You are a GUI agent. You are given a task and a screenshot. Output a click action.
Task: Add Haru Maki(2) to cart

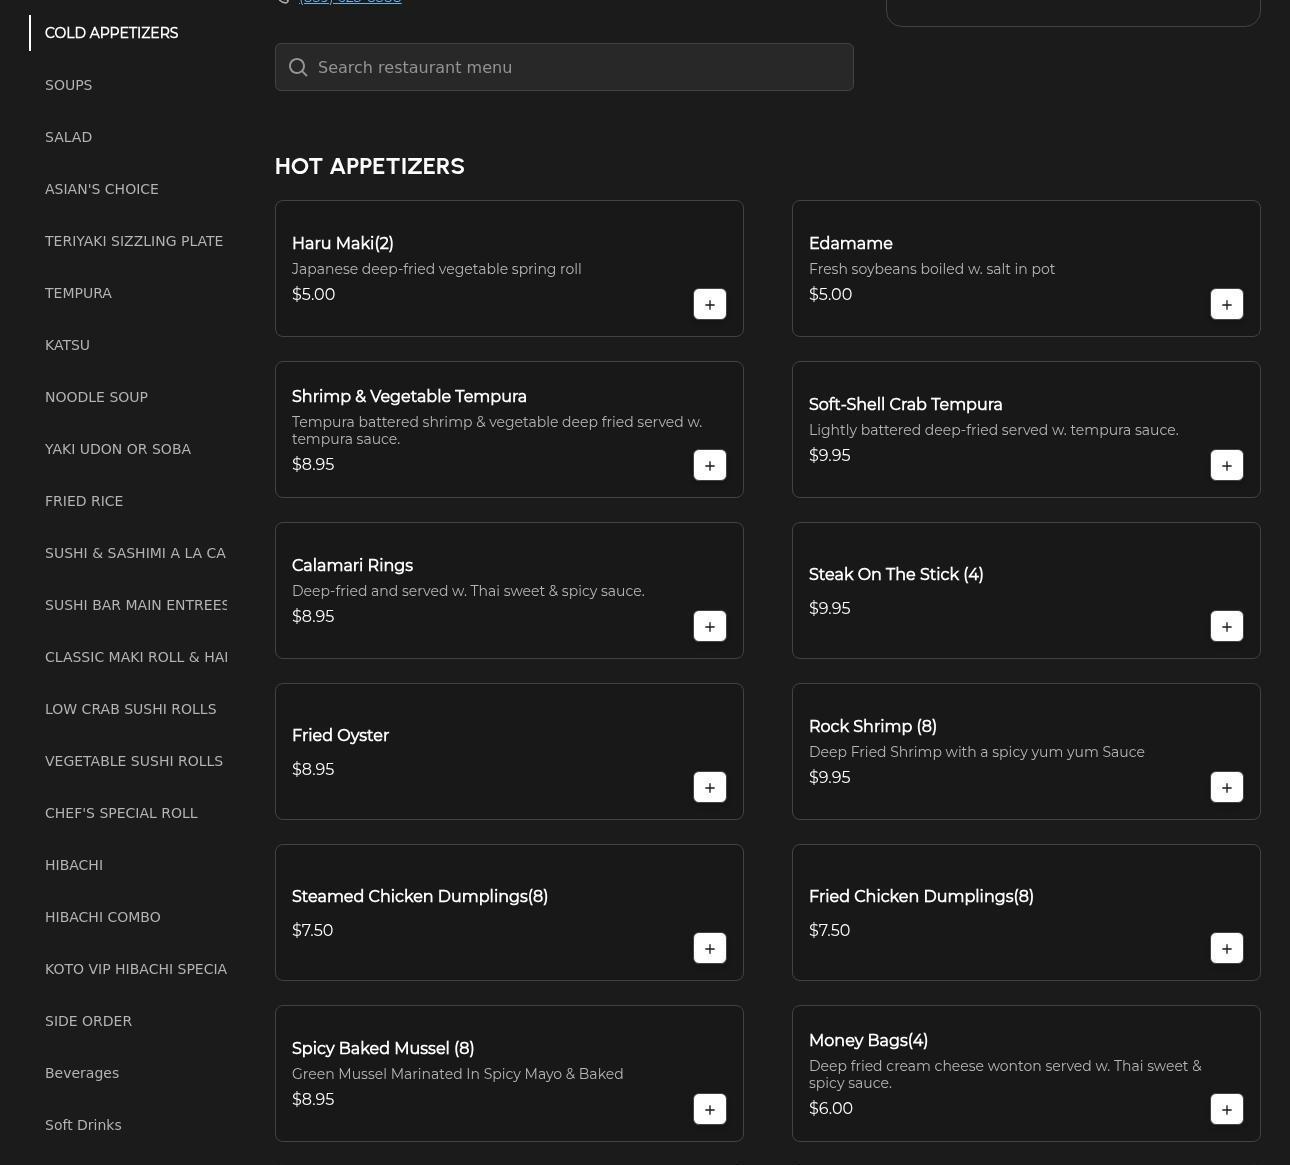709,305
